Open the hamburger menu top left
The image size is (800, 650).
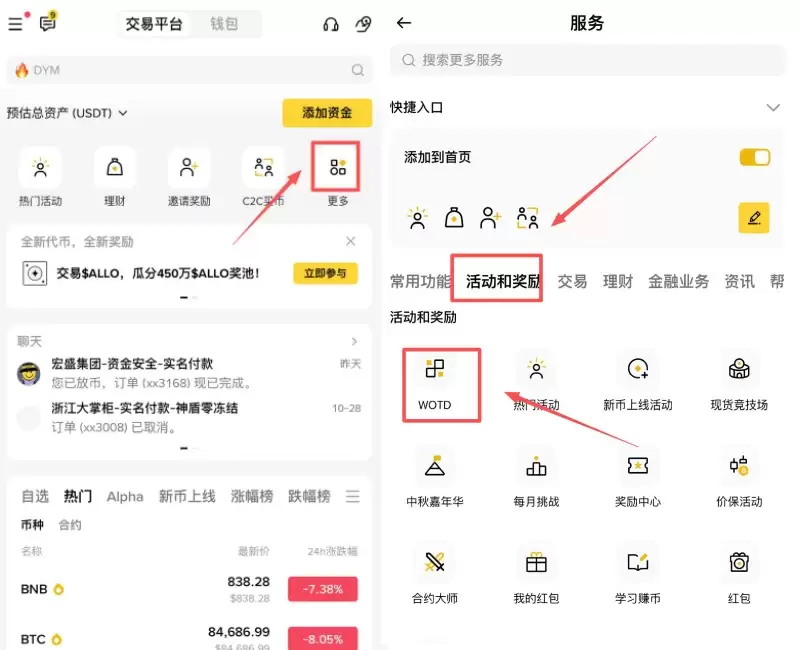(15, 24)
